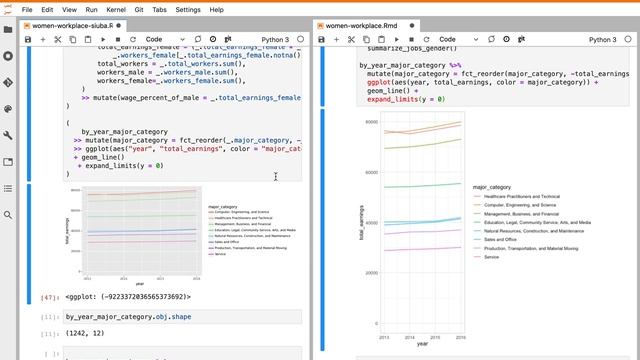Screen dimensions: 640x360
Task: Open the command palette sidebar icon
Action: [x=8, y=109]
